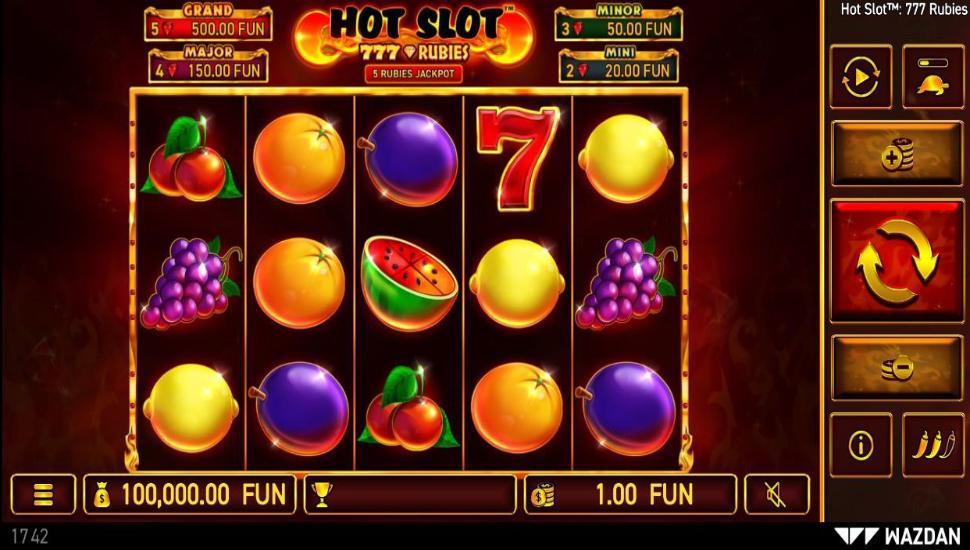Click the Minor jackpot 50.00 FUN panel
The height and width of the screenshot is (550, 970).
619,24
